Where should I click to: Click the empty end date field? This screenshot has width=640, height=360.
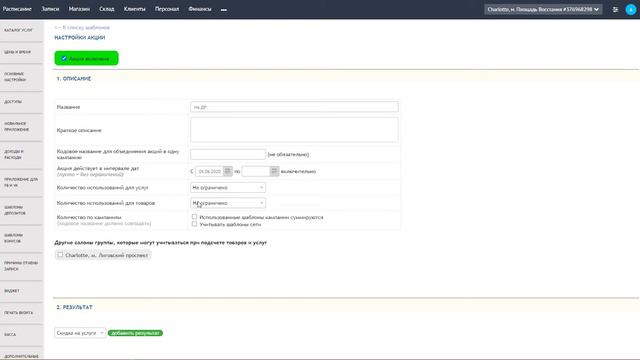(x=256, y=171)
